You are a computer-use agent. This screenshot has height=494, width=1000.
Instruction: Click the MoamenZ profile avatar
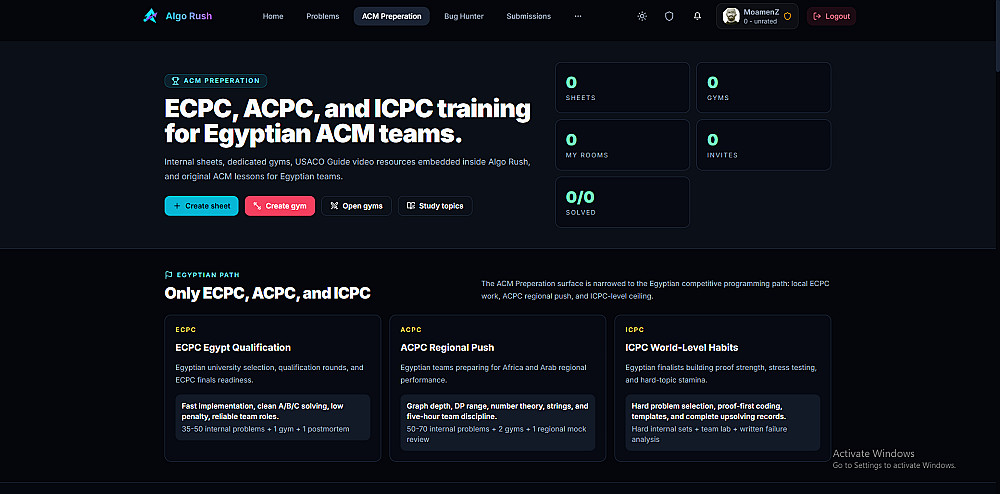[732, 16]
